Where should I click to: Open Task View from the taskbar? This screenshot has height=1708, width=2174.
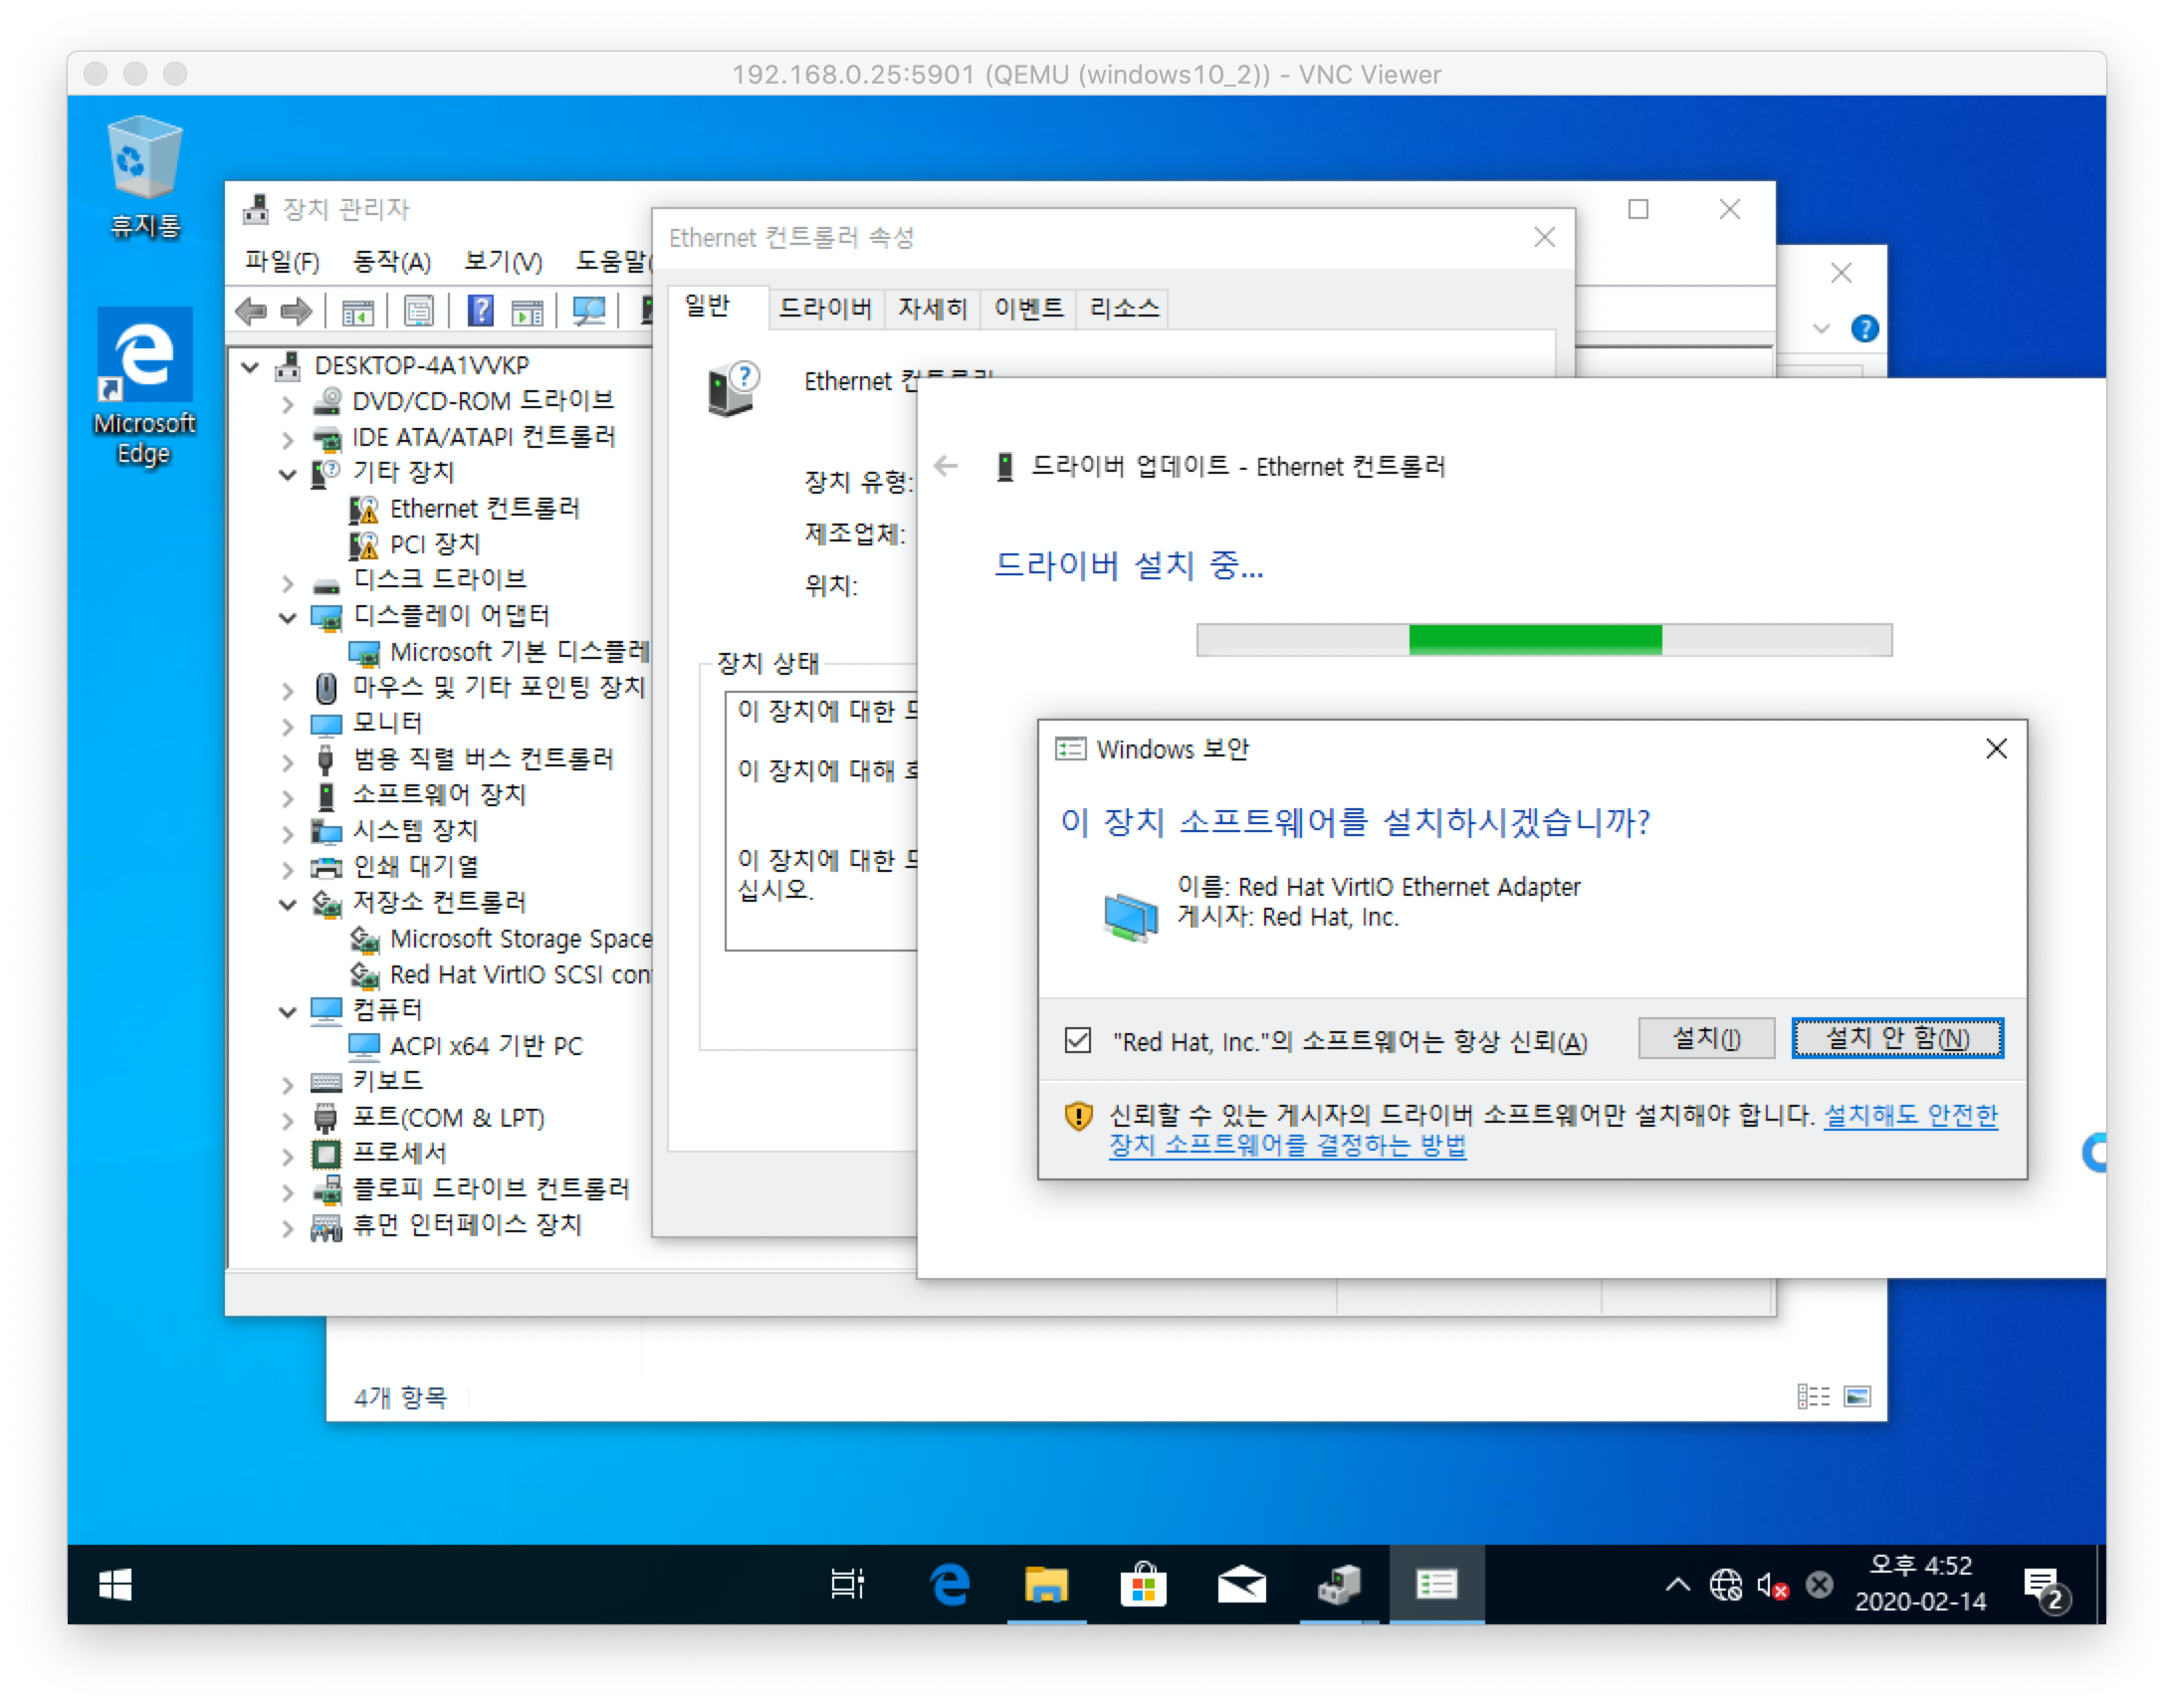pyautogui.click(x=848, y=1584)
